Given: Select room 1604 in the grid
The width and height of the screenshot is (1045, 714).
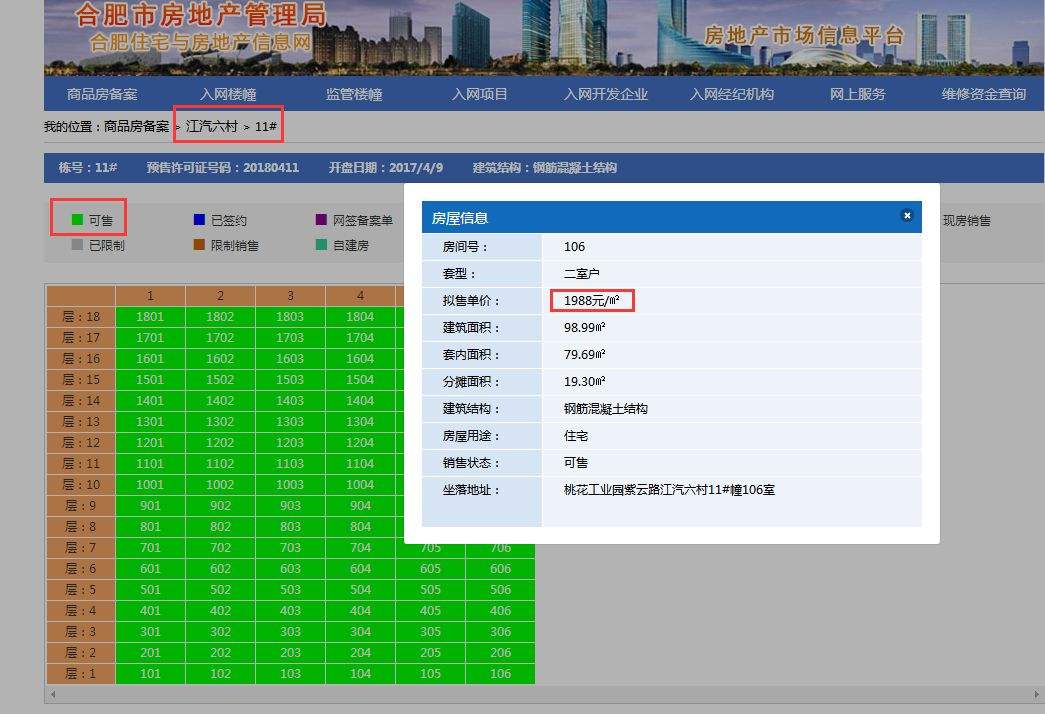Looking at the screenshot, I should 360,359.
